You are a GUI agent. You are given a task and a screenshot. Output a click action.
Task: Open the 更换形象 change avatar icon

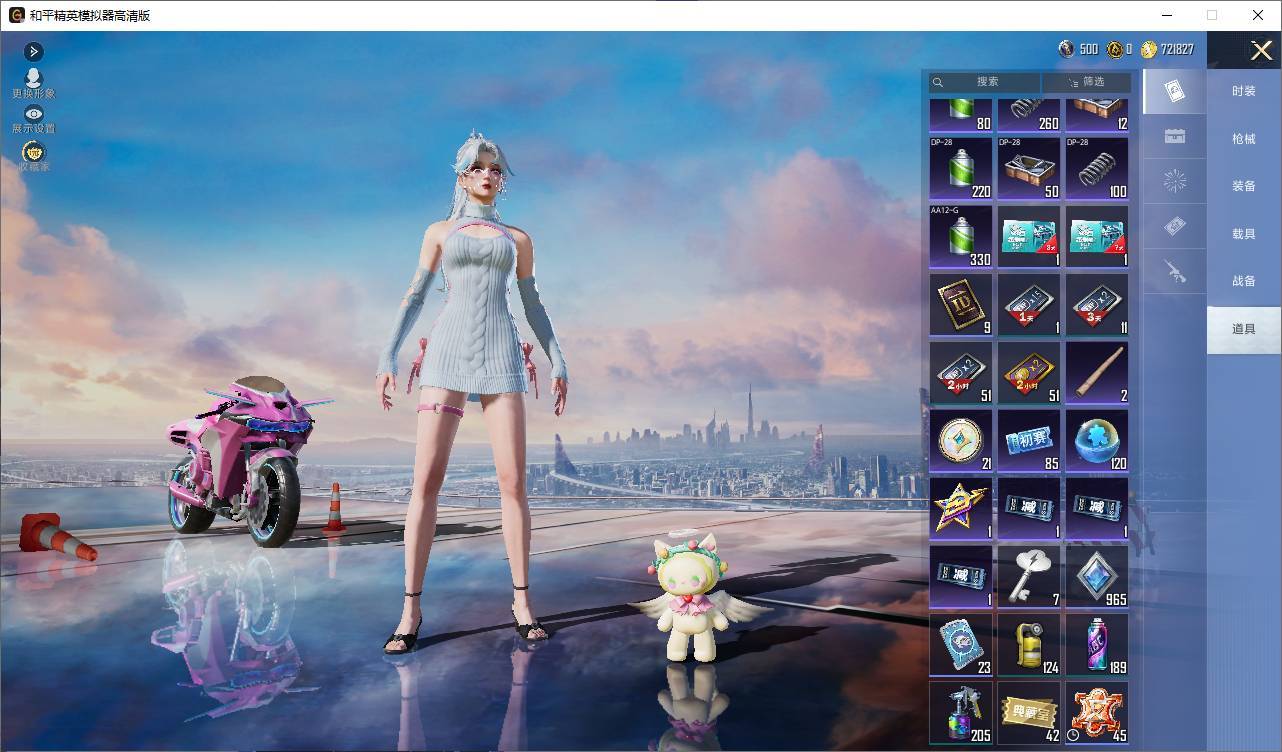[33, 83]
